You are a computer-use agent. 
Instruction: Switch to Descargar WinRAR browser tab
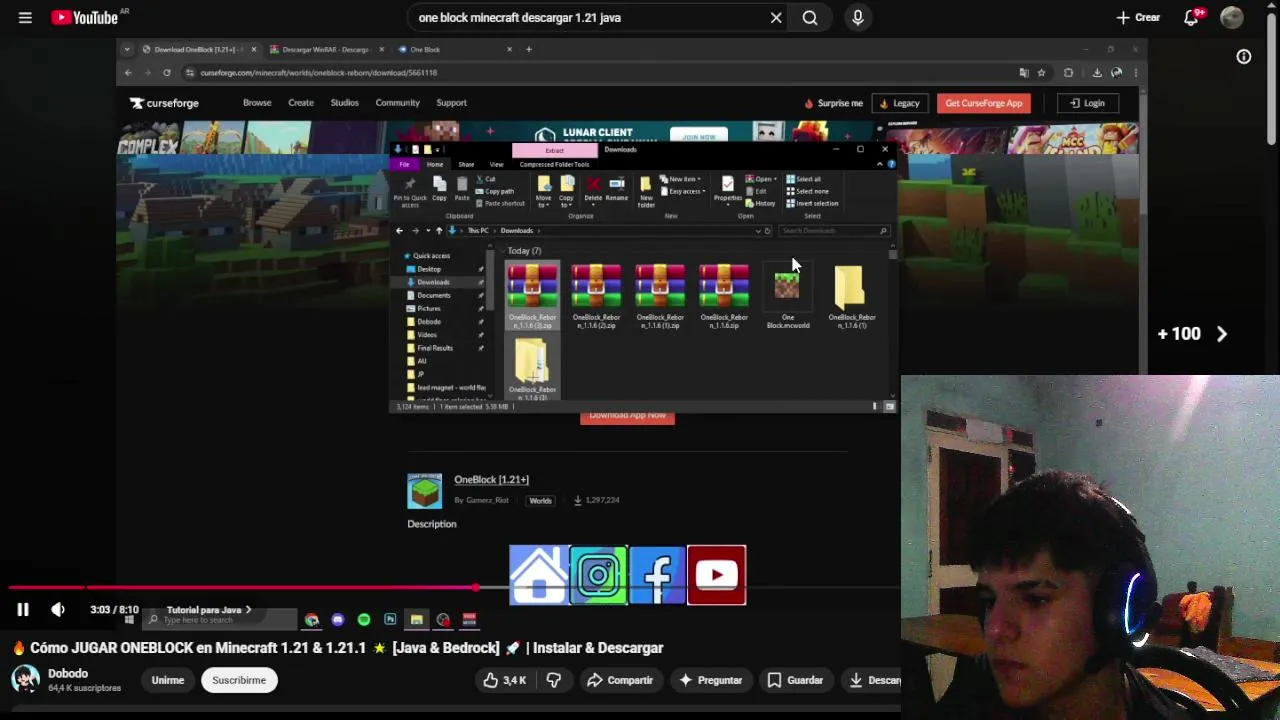click(x=325, y=49)
